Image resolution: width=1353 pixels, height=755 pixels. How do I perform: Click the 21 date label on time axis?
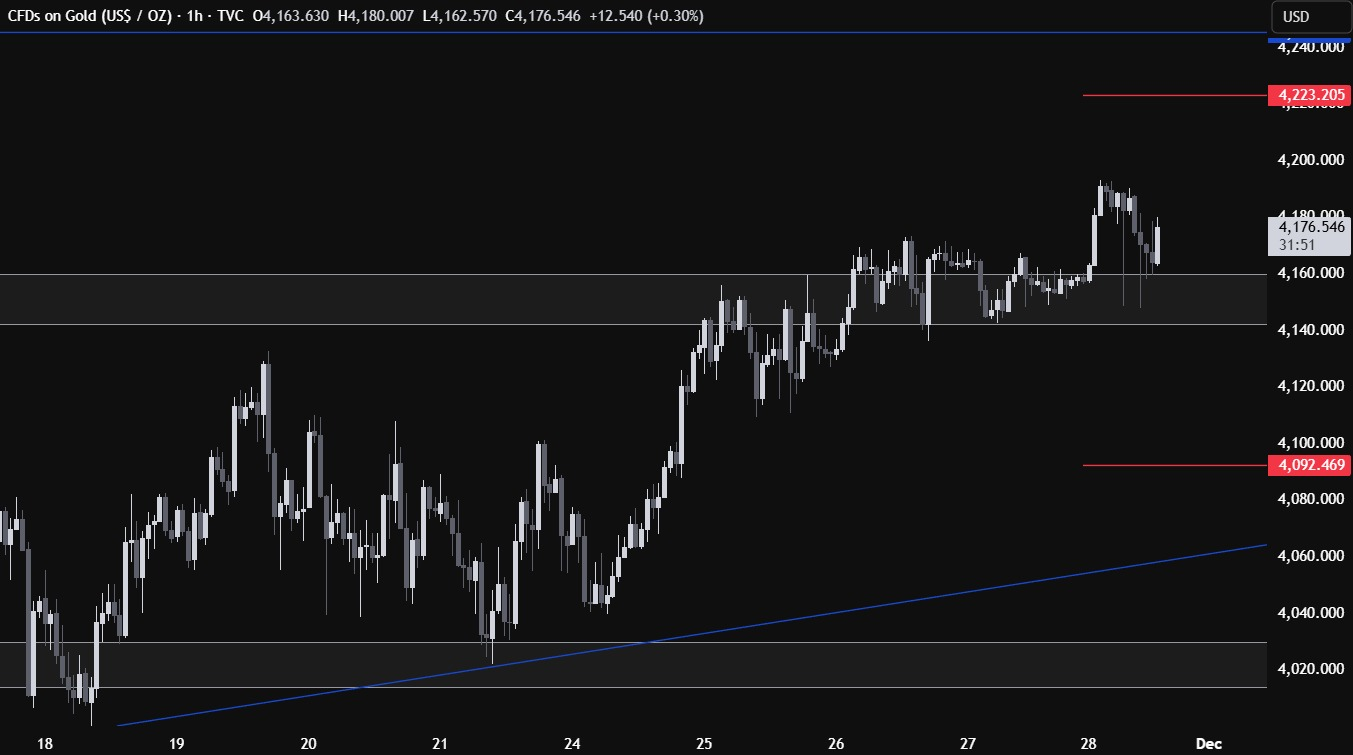441,743
